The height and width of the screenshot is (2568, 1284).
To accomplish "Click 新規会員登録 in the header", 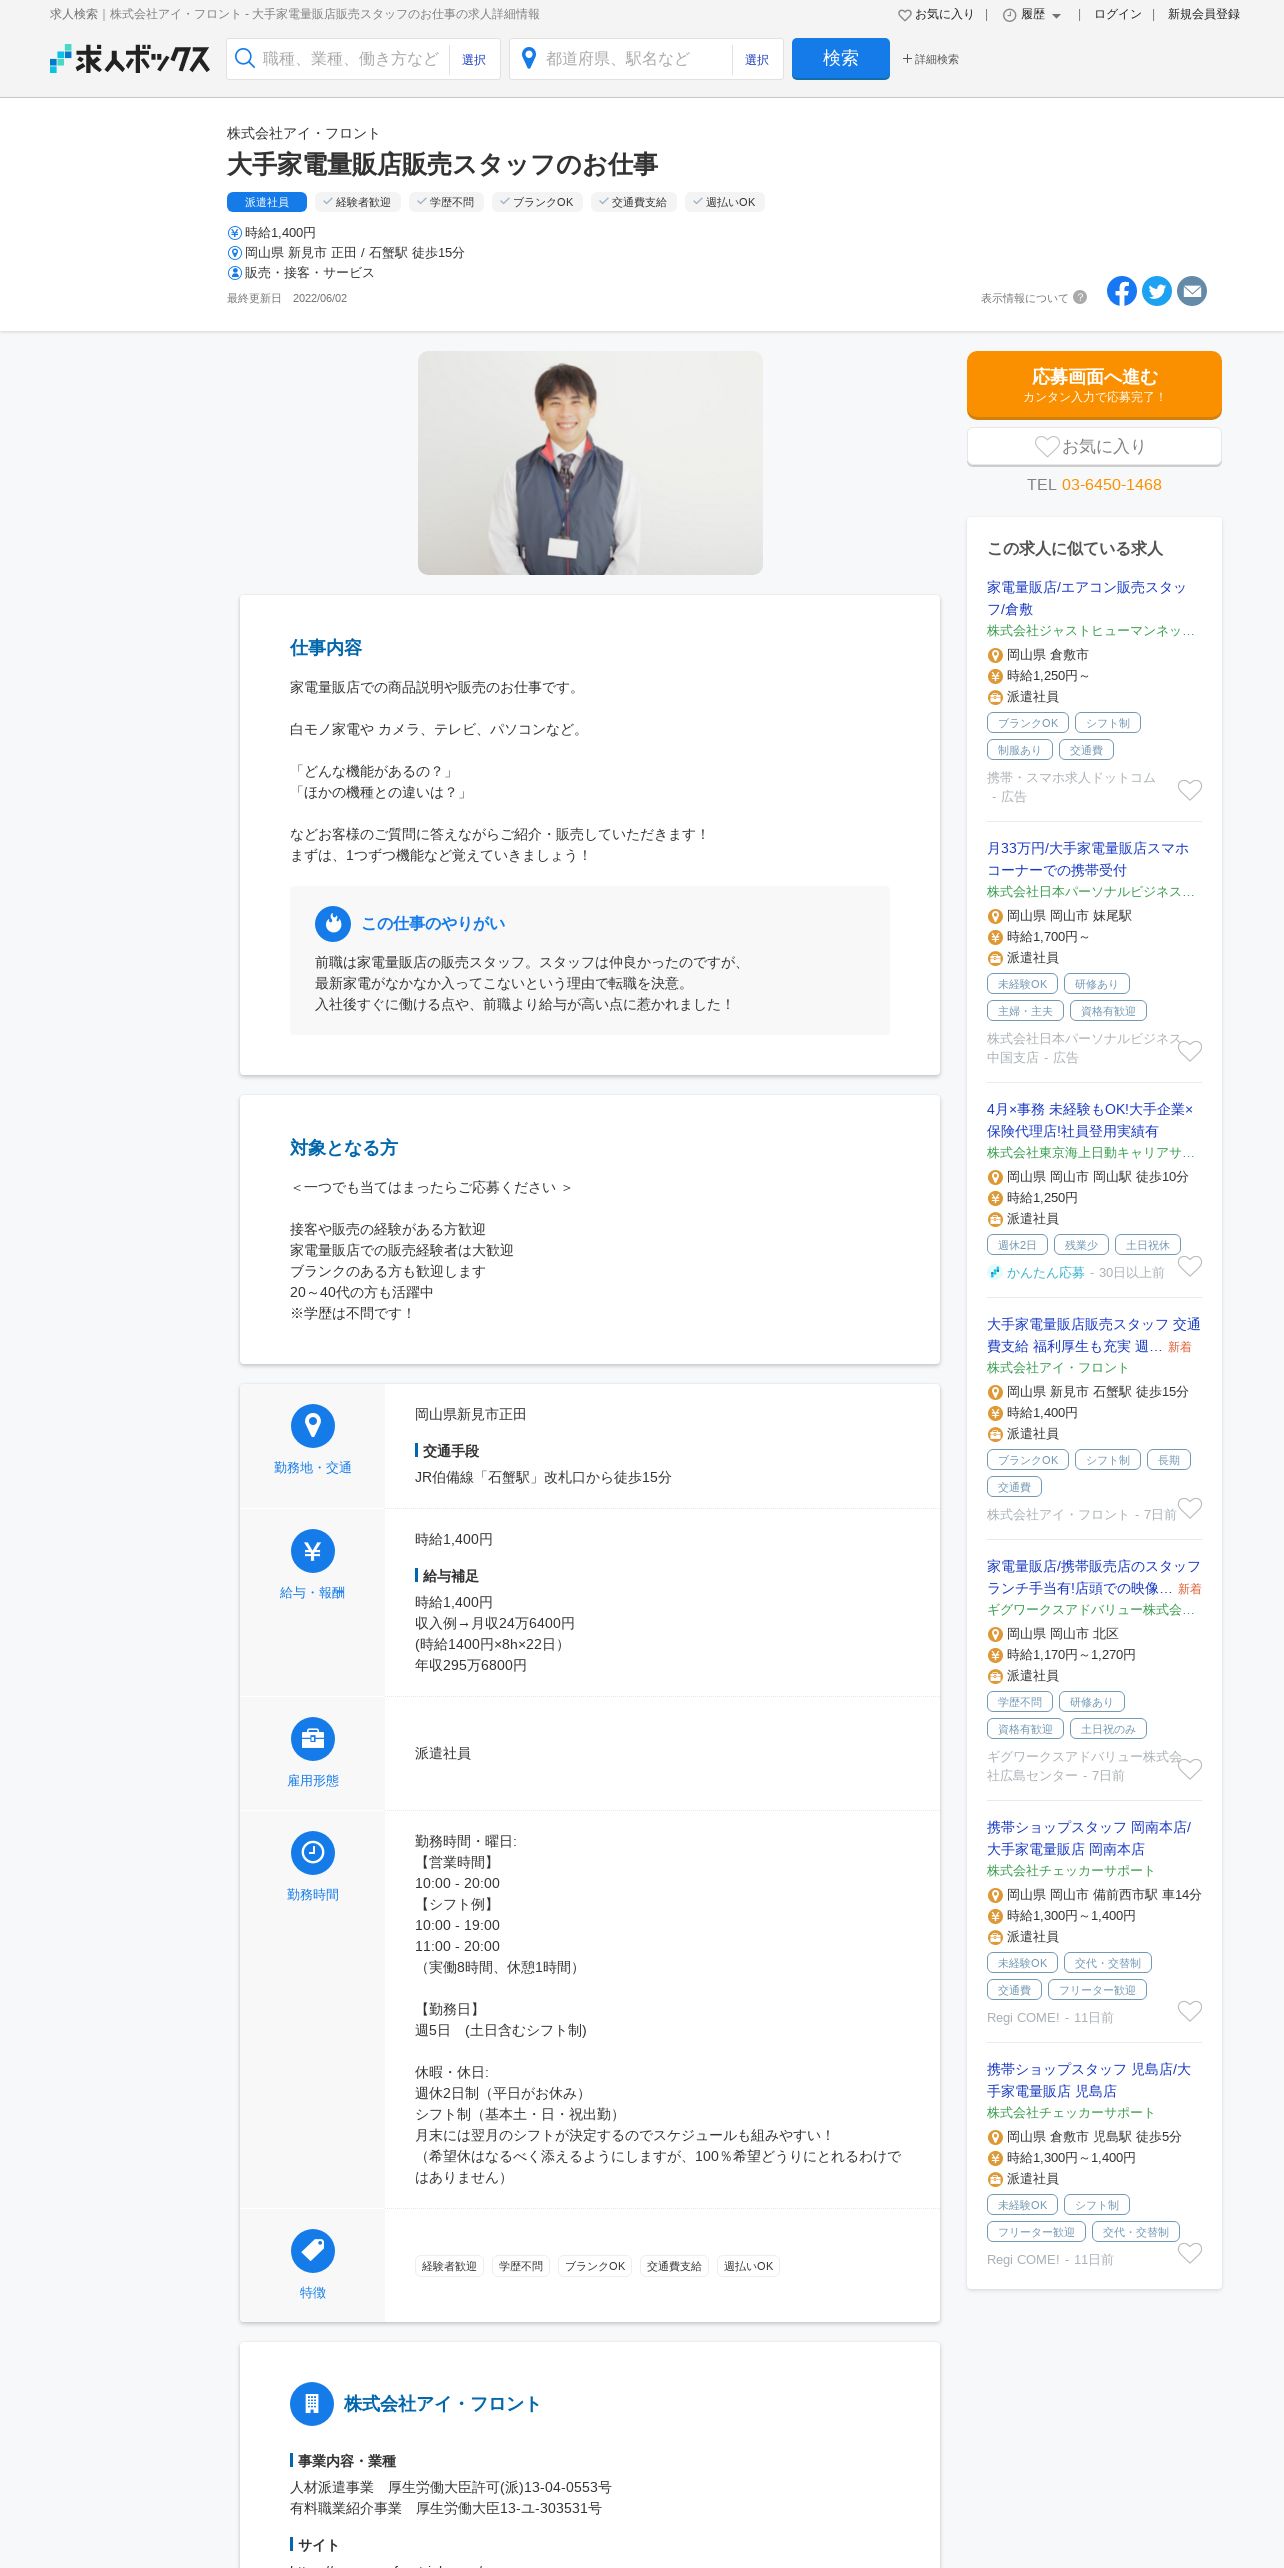I will point(1204,15).
